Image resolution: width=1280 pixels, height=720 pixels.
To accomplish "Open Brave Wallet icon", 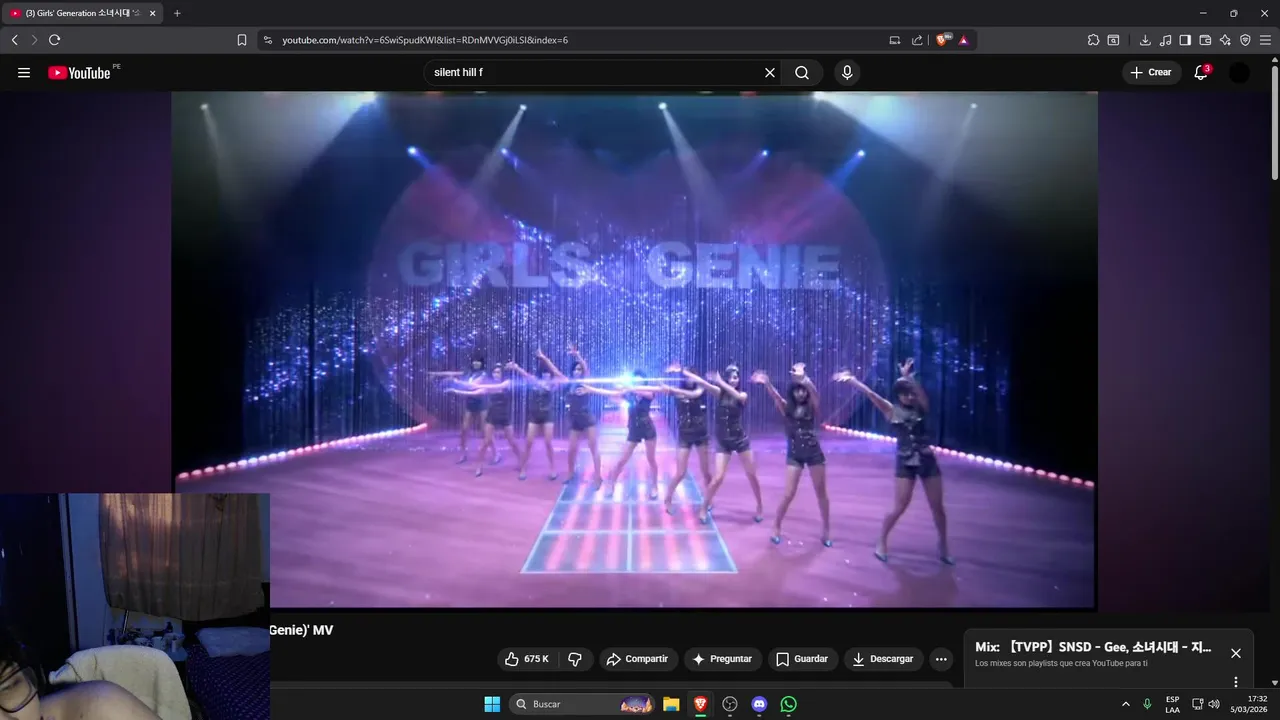I will (x=1205, y=40).
